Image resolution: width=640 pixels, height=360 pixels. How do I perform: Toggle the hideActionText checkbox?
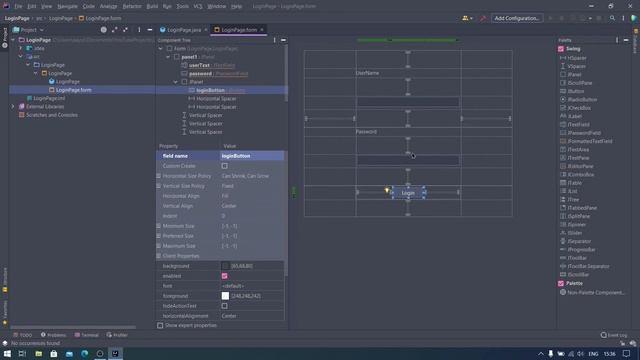[x=224, y=306]
